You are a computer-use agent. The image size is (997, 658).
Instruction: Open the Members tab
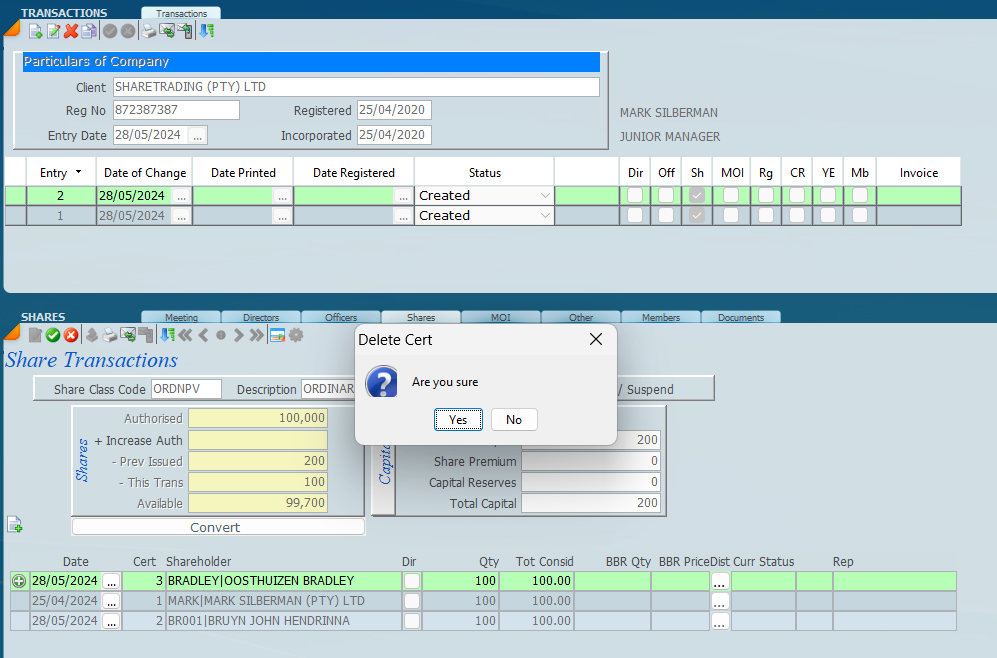pos(660,318)
